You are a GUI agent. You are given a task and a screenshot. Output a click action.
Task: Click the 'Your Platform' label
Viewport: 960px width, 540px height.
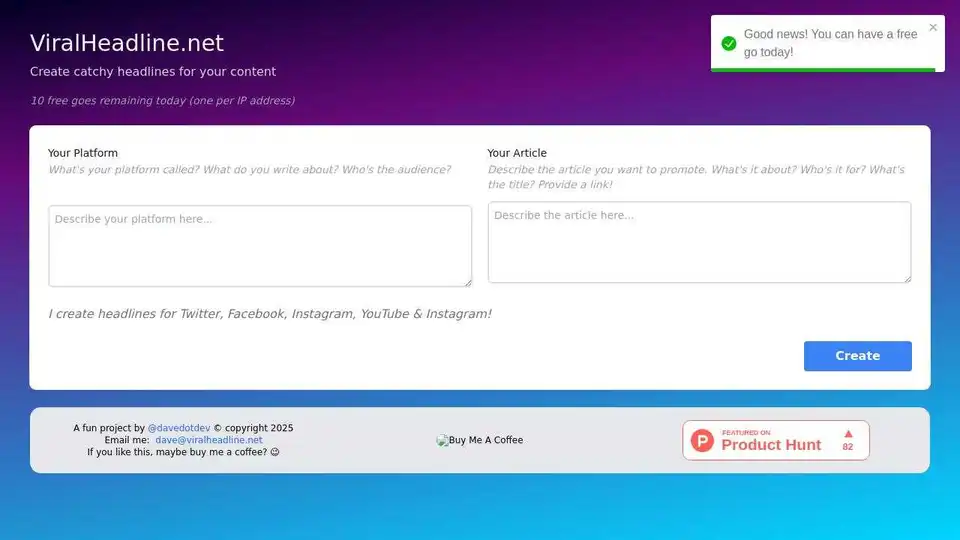click(x=83, y=153)
